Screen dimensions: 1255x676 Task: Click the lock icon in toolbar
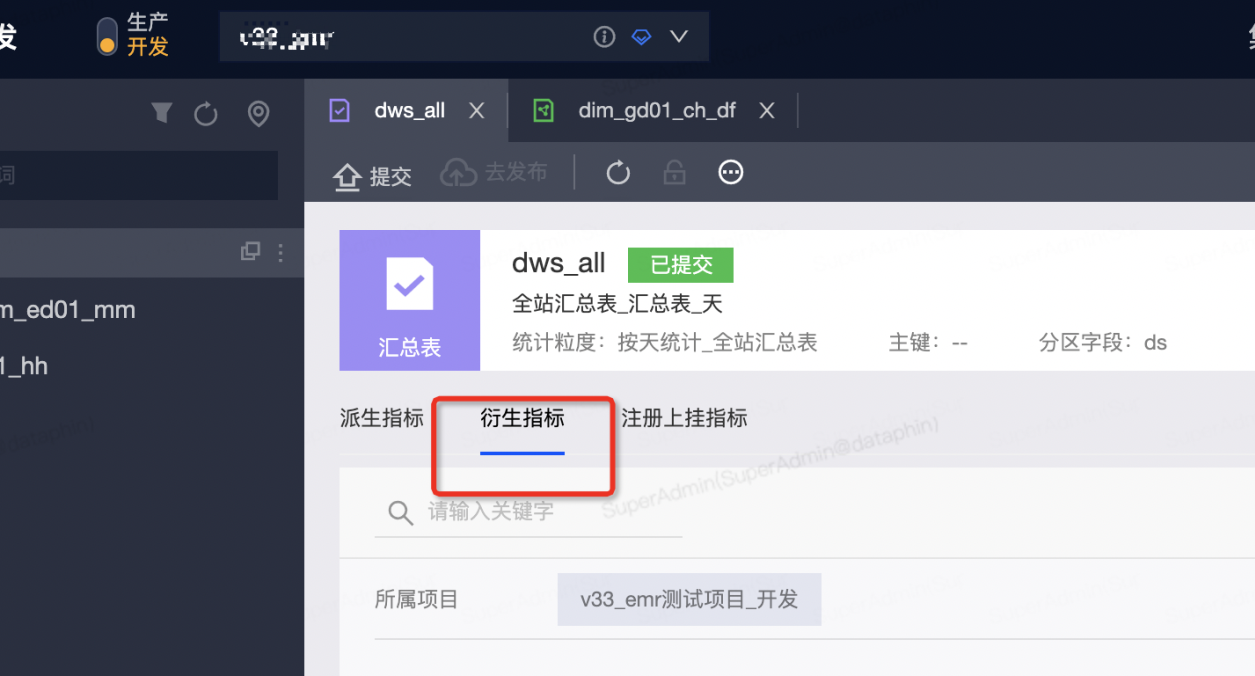(x=675, y=173)
